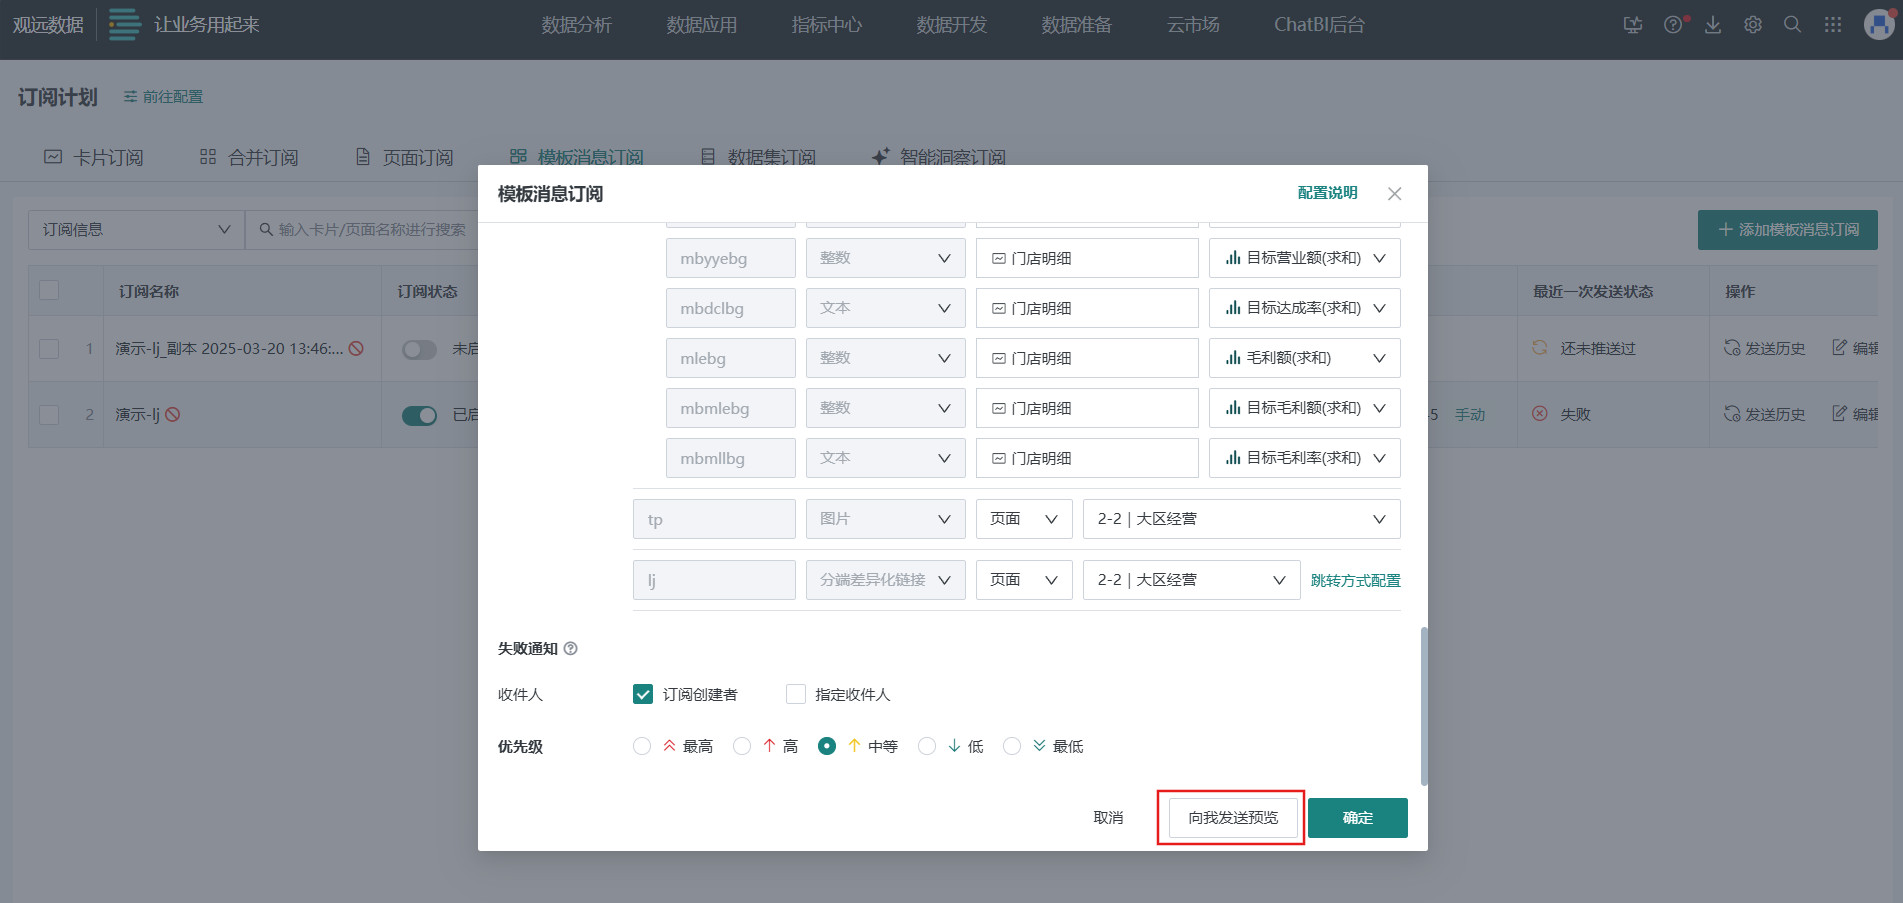The image size is (1903, 903).
Task: Click the dialog vertical scrollbar
Action: coord(1423,705)
